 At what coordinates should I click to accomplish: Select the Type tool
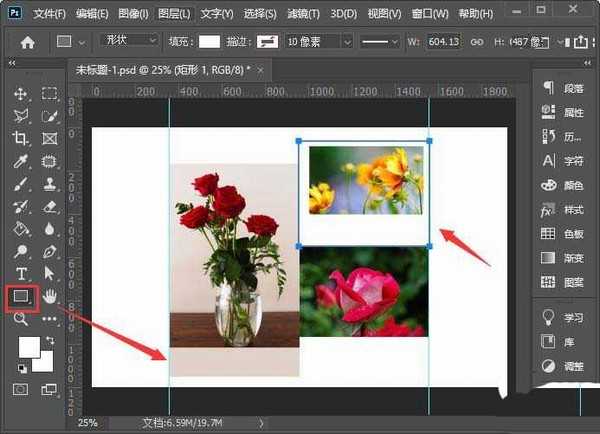point(21,273)
